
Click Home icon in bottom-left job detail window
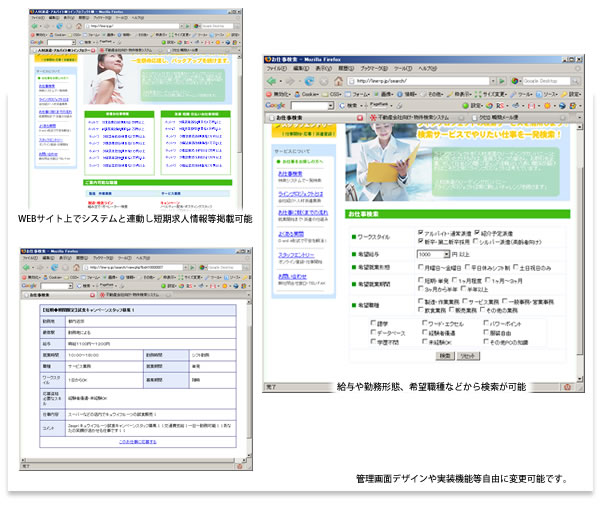coord(76,267)
